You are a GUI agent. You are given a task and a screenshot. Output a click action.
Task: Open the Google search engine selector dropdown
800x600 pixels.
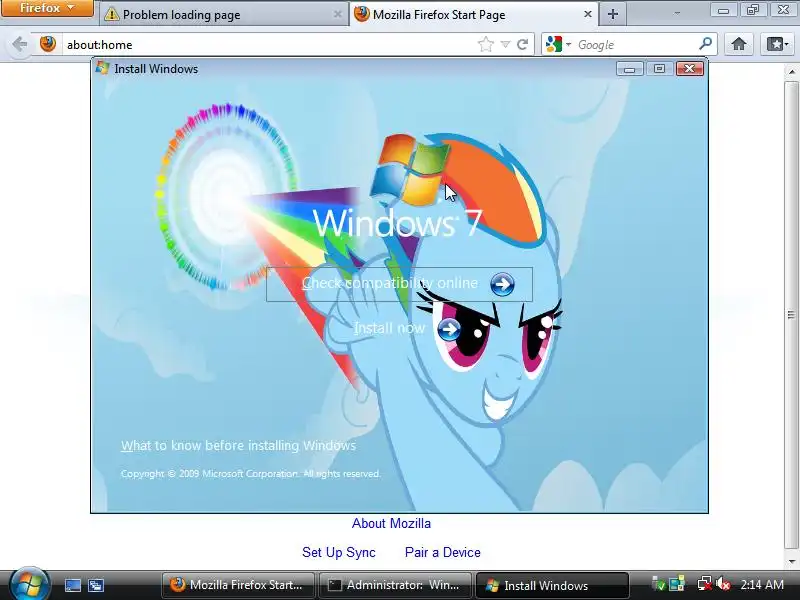(558, 44)
